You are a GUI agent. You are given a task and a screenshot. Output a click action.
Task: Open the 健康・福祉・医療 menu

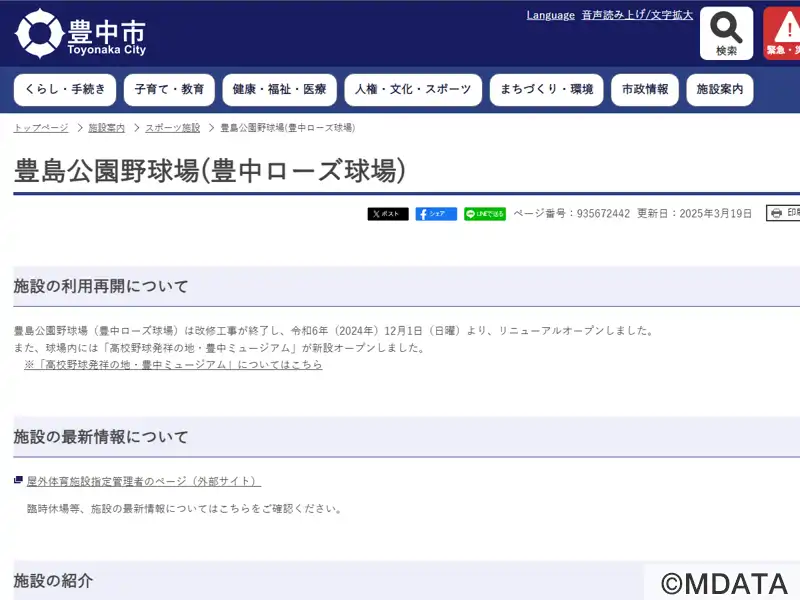point(279,90)
